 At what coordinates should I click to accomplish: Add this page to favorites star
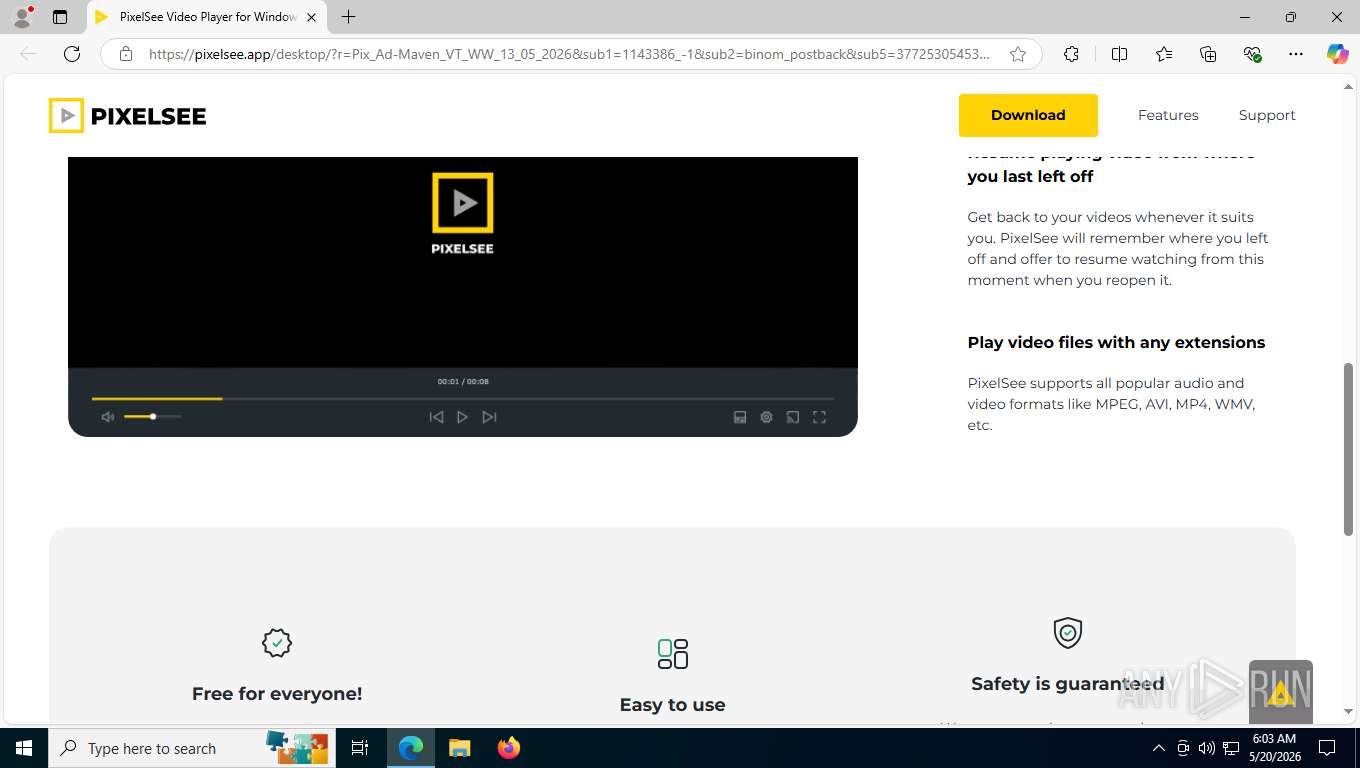[1018, 54]
